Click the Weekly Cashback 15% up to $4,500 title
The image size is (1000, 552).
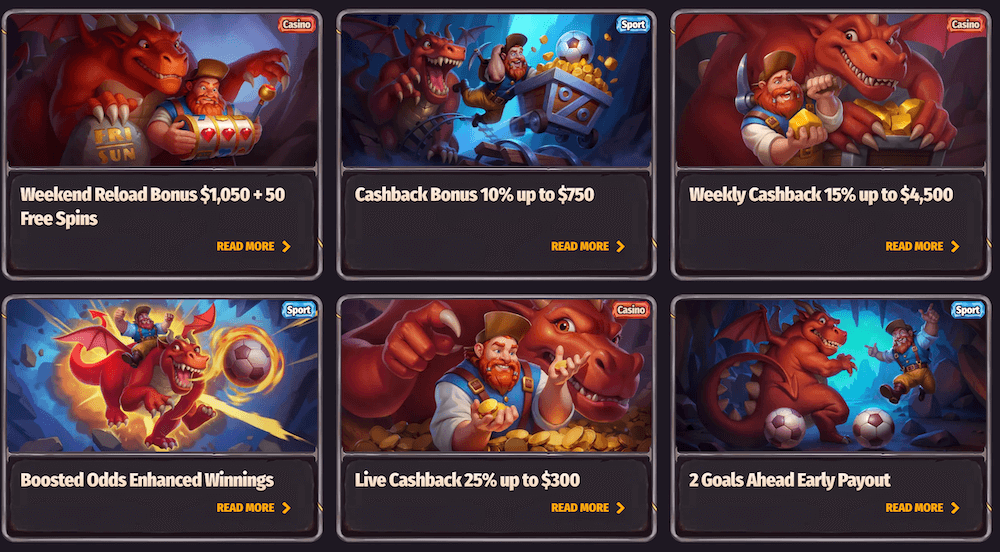click(821, 194)
